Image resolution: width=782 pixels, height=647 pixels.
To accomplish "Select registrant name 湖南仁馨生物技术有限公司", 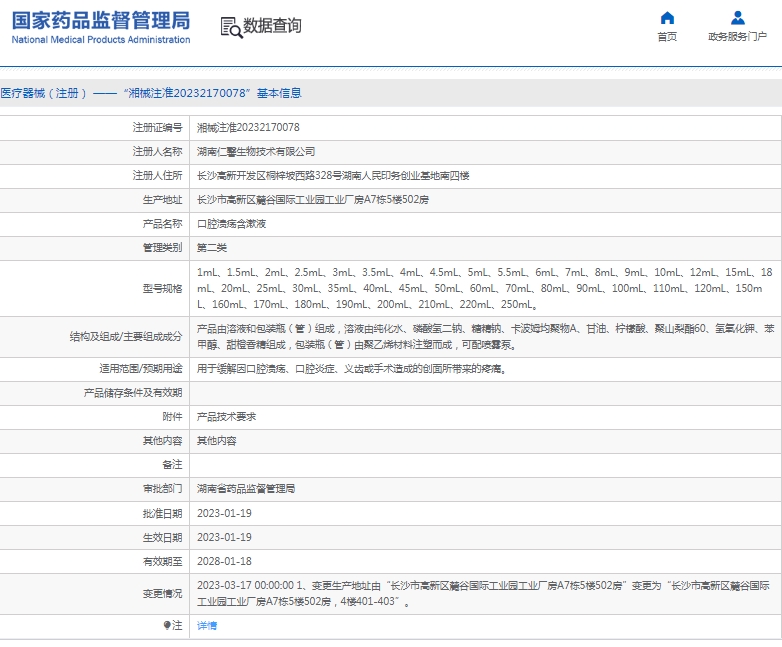I will (x=255, y=152).
